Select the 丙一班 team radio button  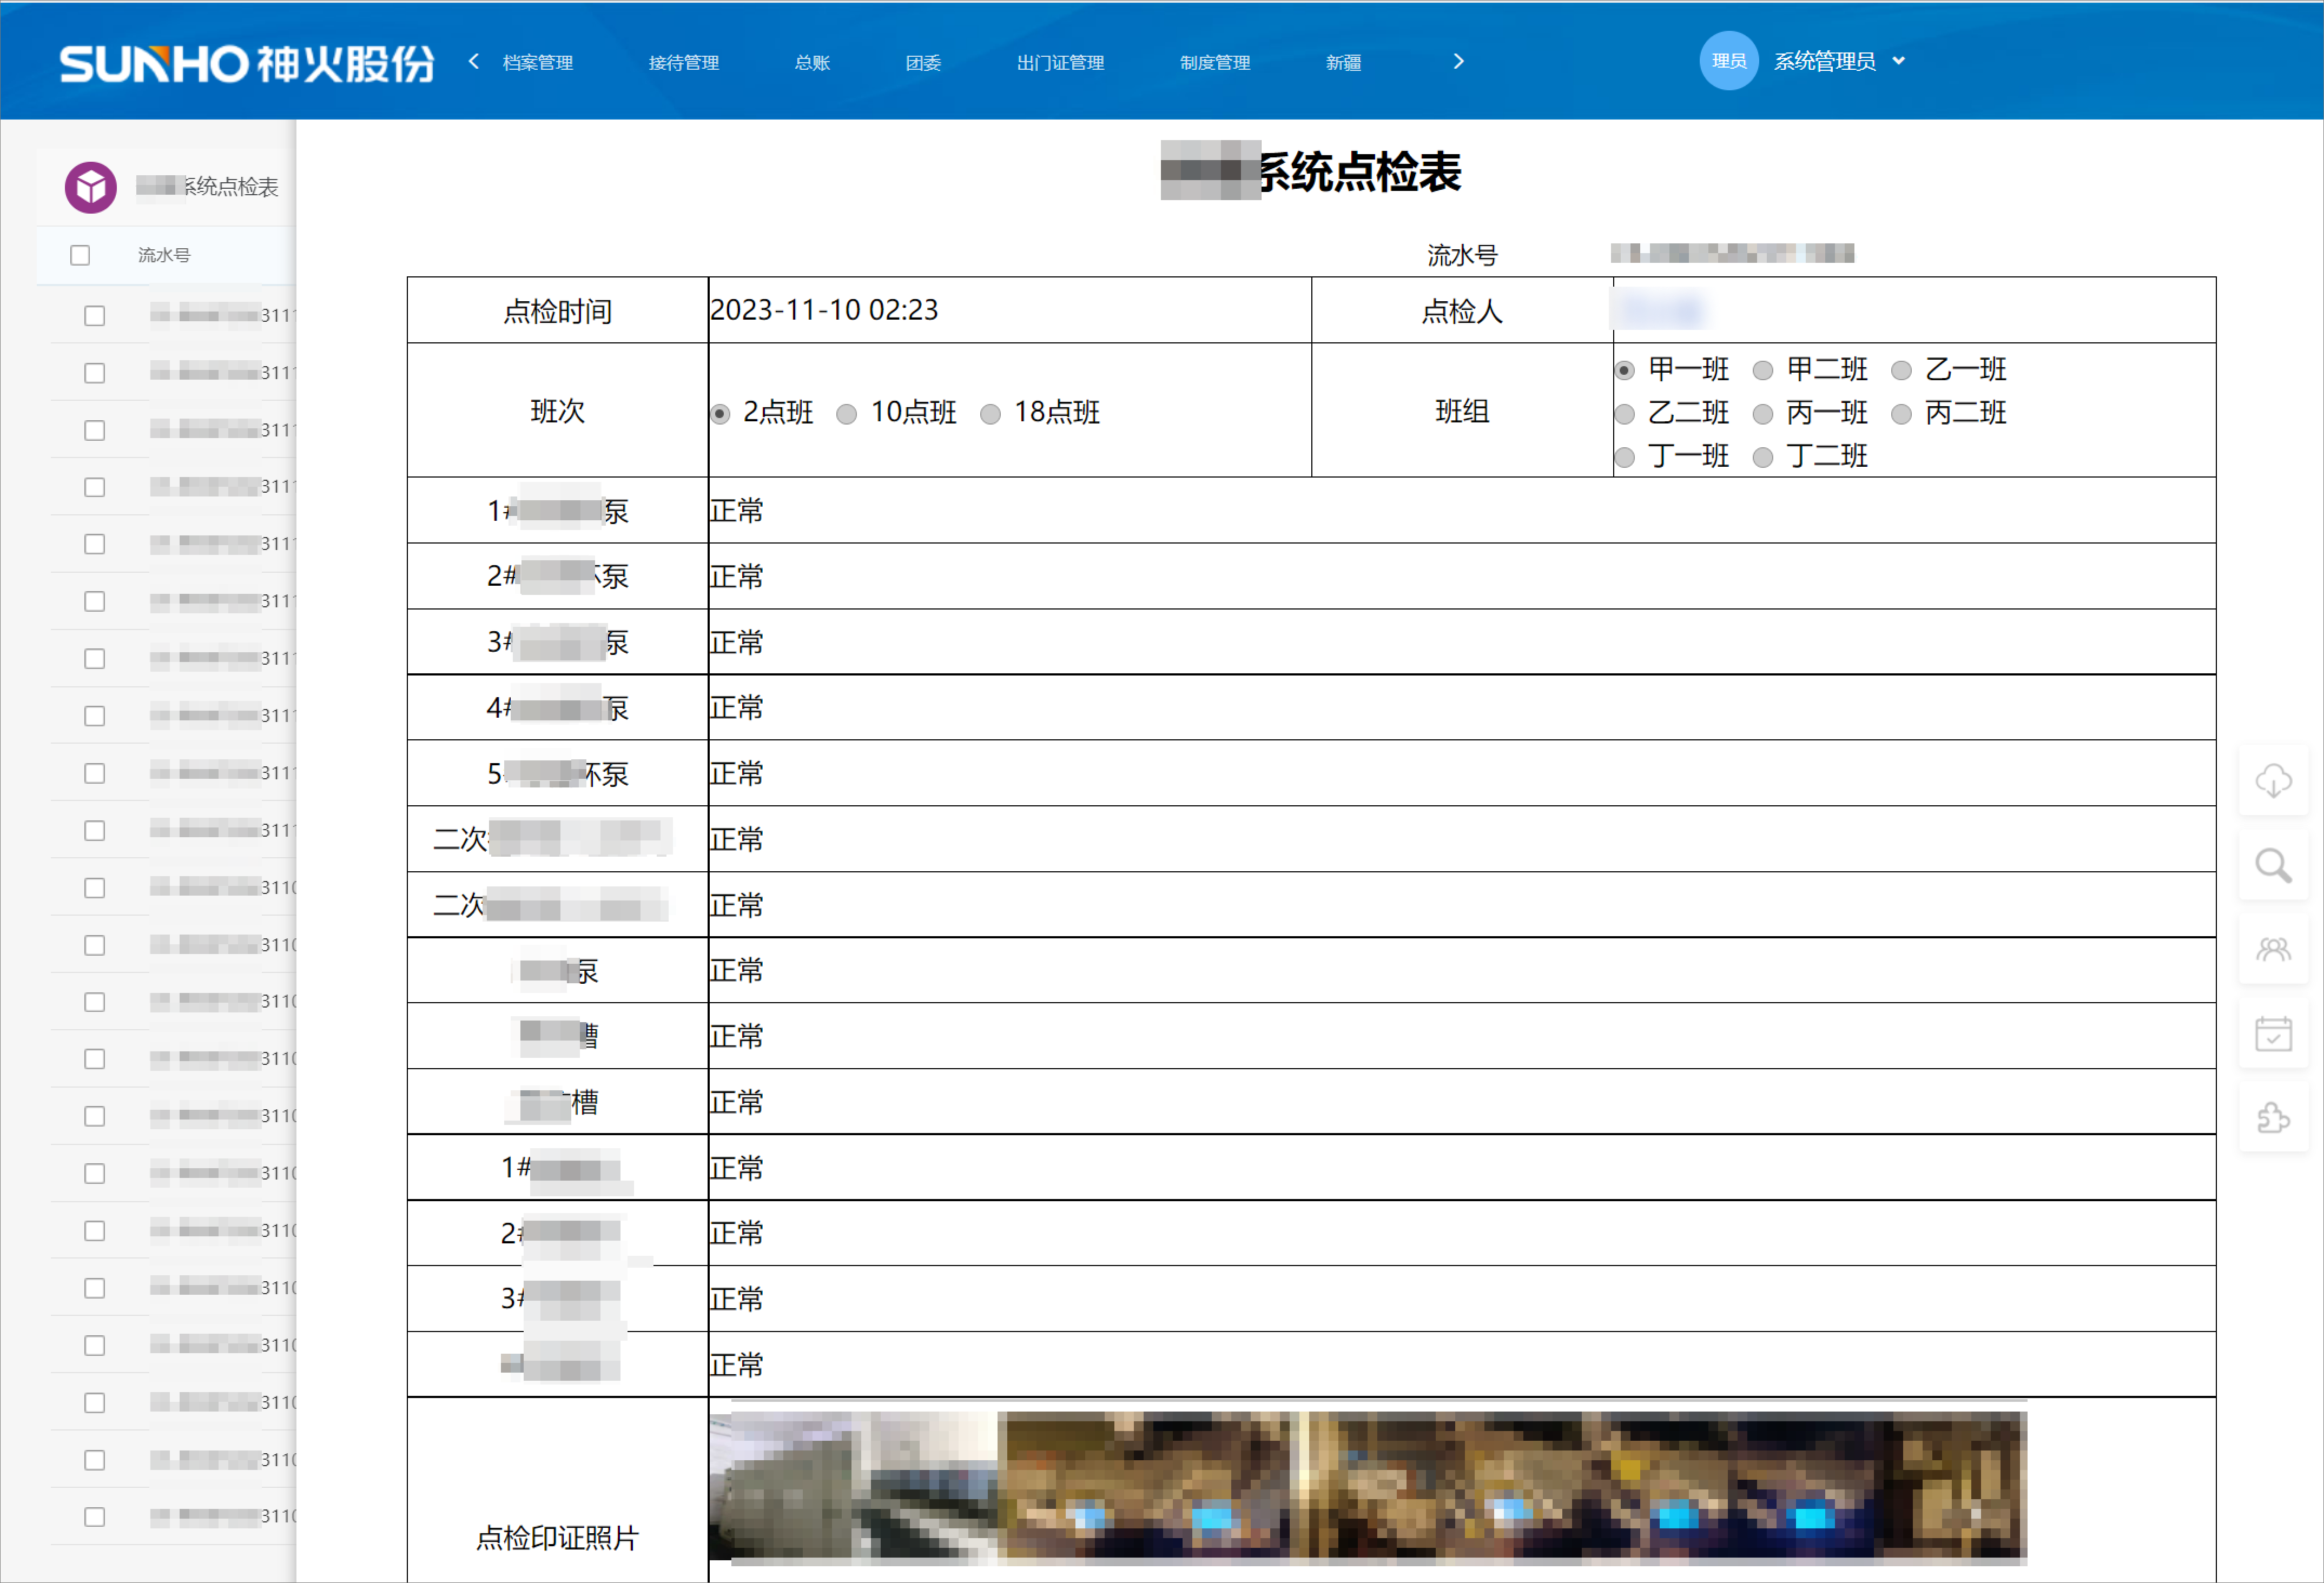click(1763, 413)
